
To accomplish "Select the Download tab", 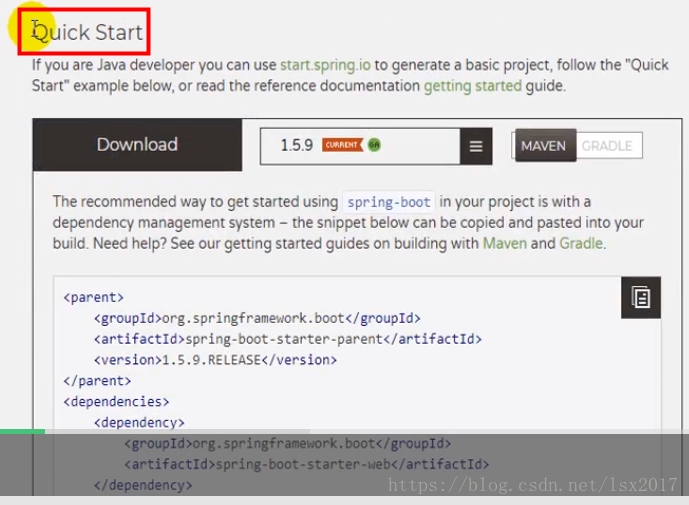I will pyautogui.click(x=138, y=145).
